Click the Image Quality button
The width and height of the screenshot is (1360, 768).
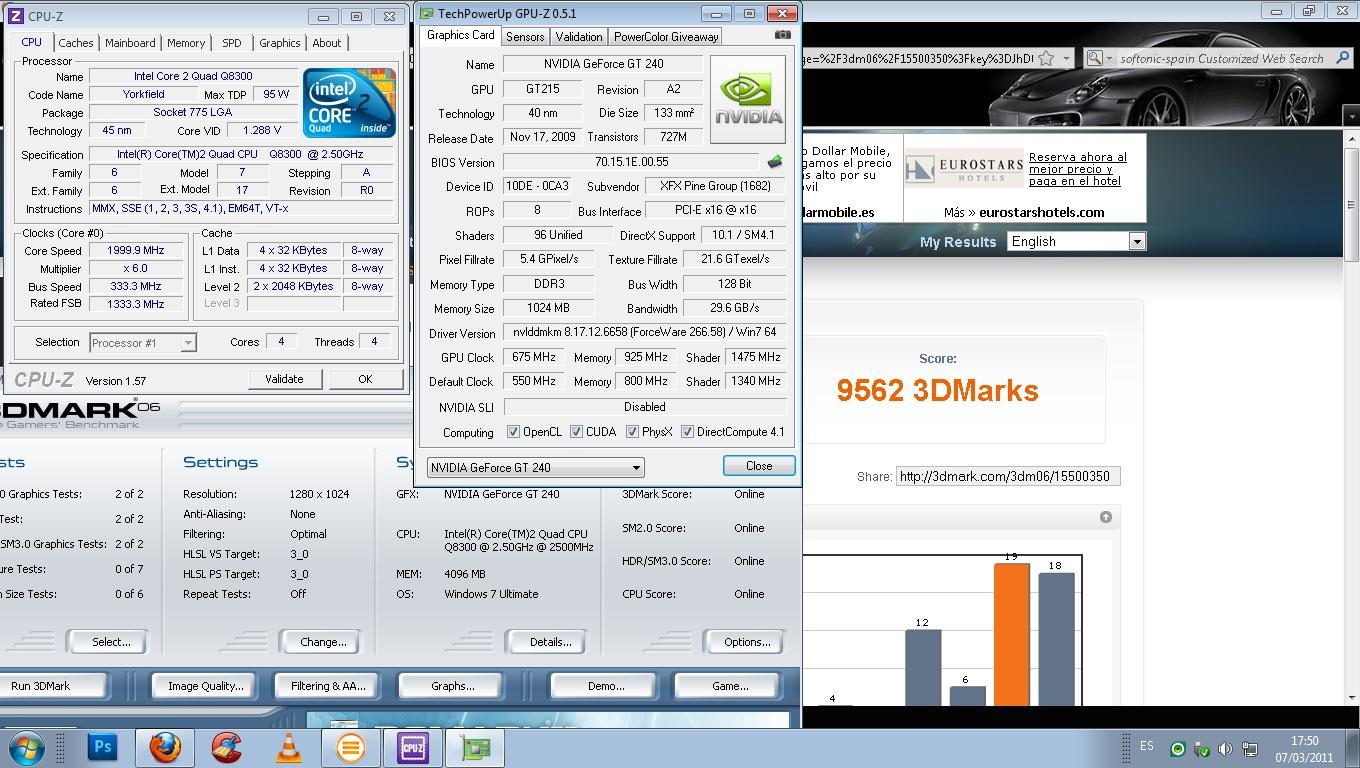(206, 686)
